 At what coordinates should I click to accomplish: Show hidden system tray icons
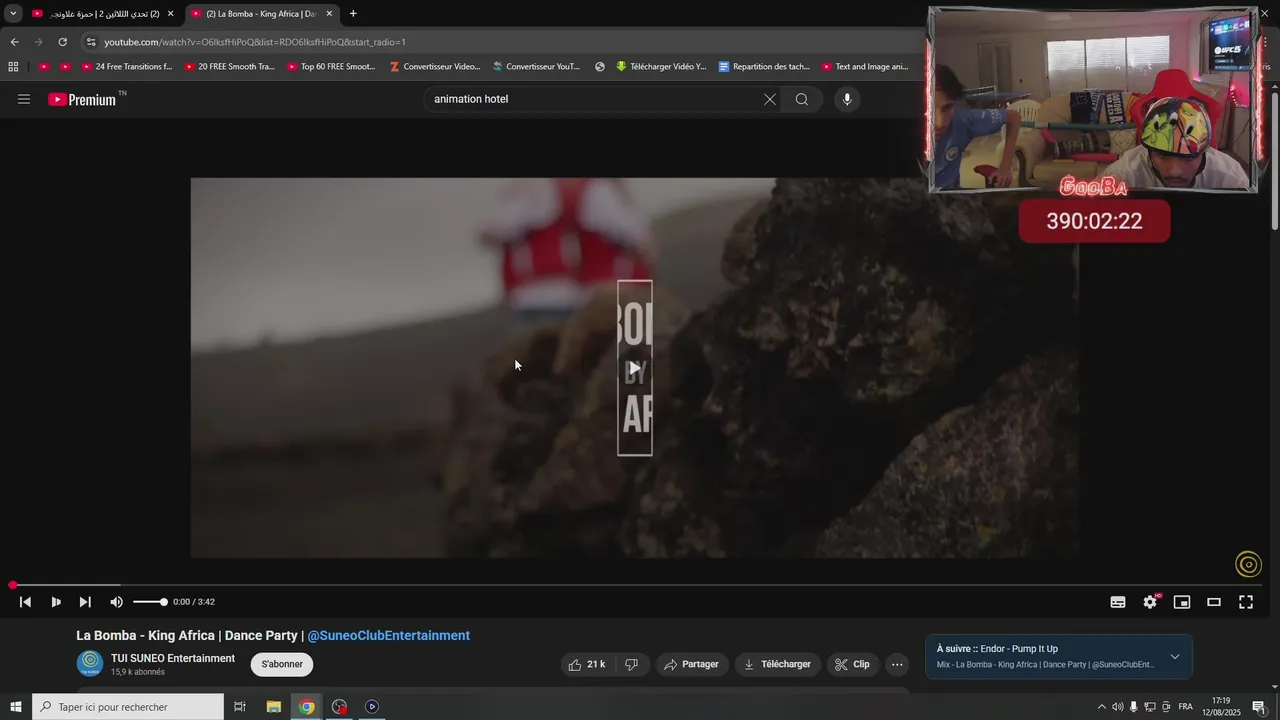point(1102,707)
